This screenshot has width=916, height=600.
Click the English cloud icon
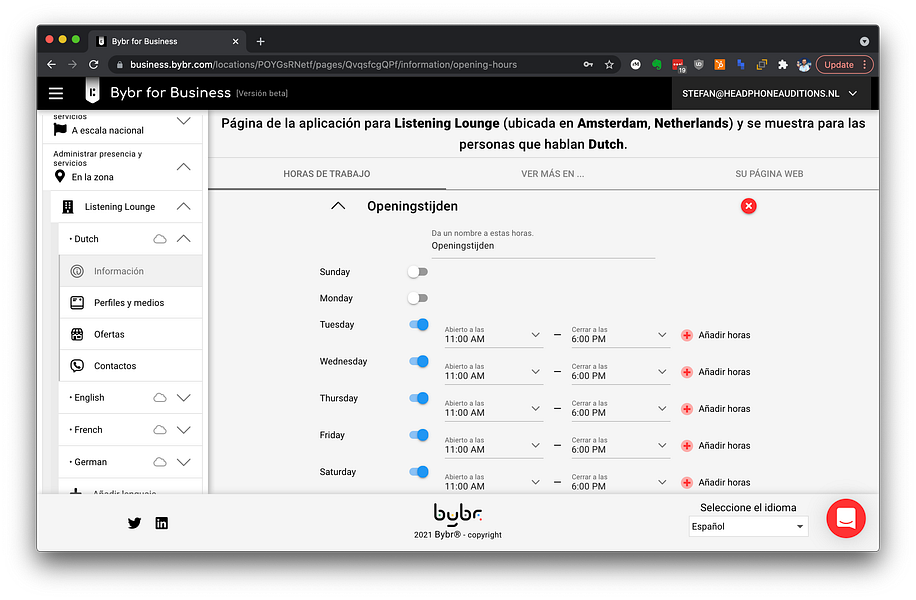[159, 398]
